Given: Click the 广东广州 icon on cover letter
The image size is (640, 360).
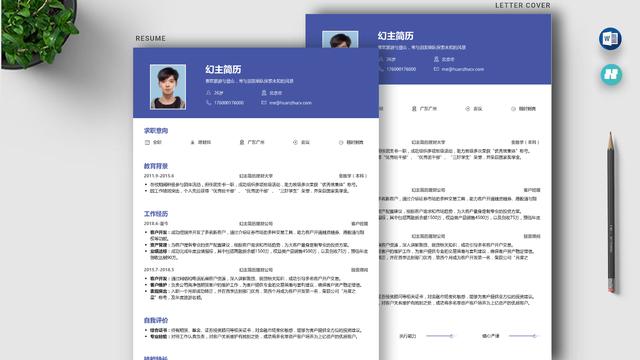Looking at the screenshot, I should coord(414,109).
